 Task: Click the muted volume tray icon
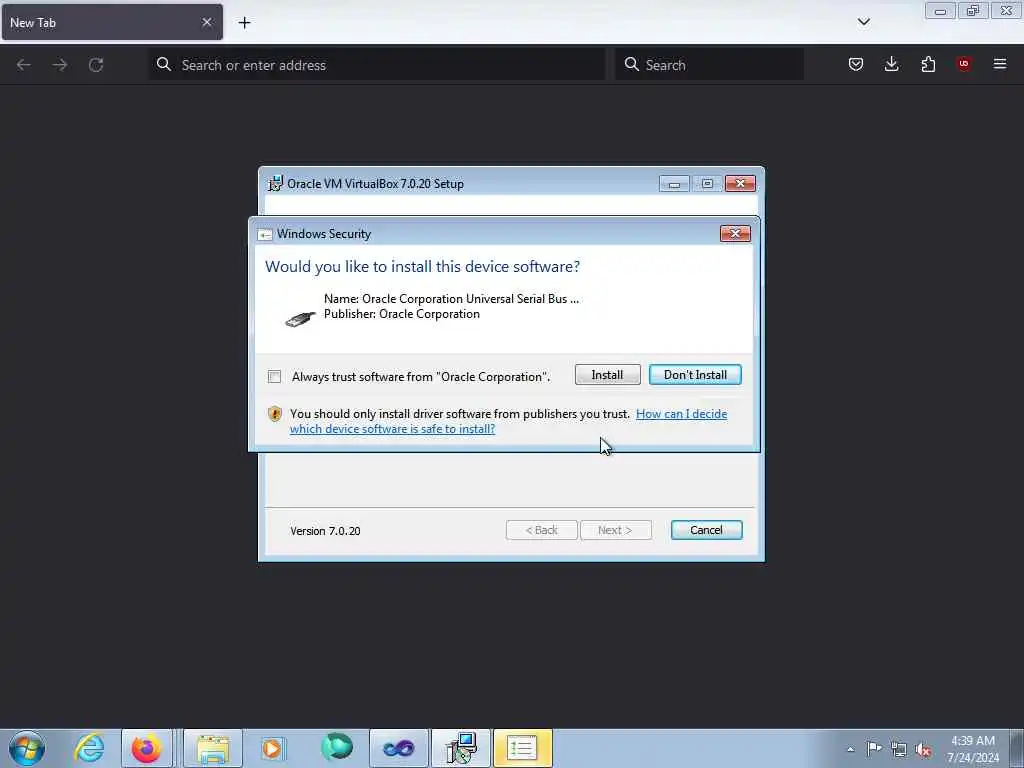point(923,750)
